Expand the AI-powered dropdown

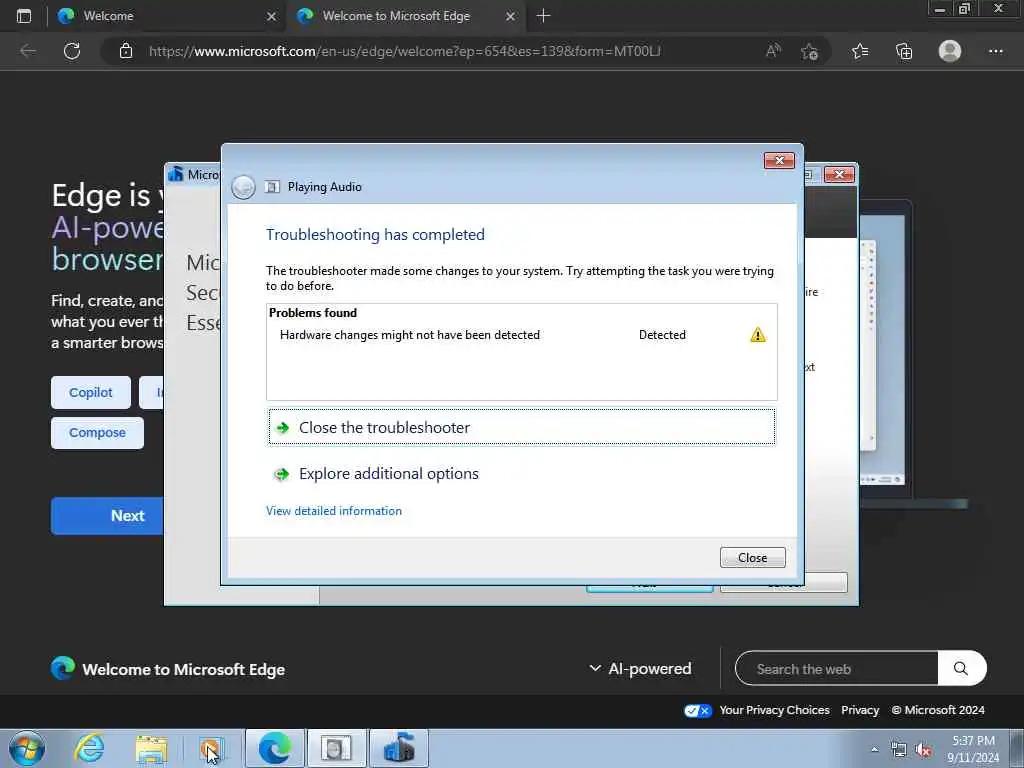640,669
